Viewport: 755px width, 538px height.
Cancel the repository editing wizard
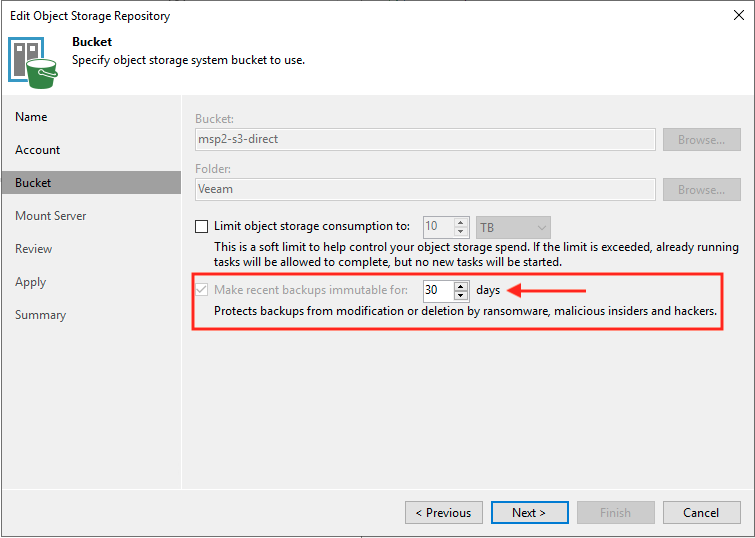click(702, 512)
